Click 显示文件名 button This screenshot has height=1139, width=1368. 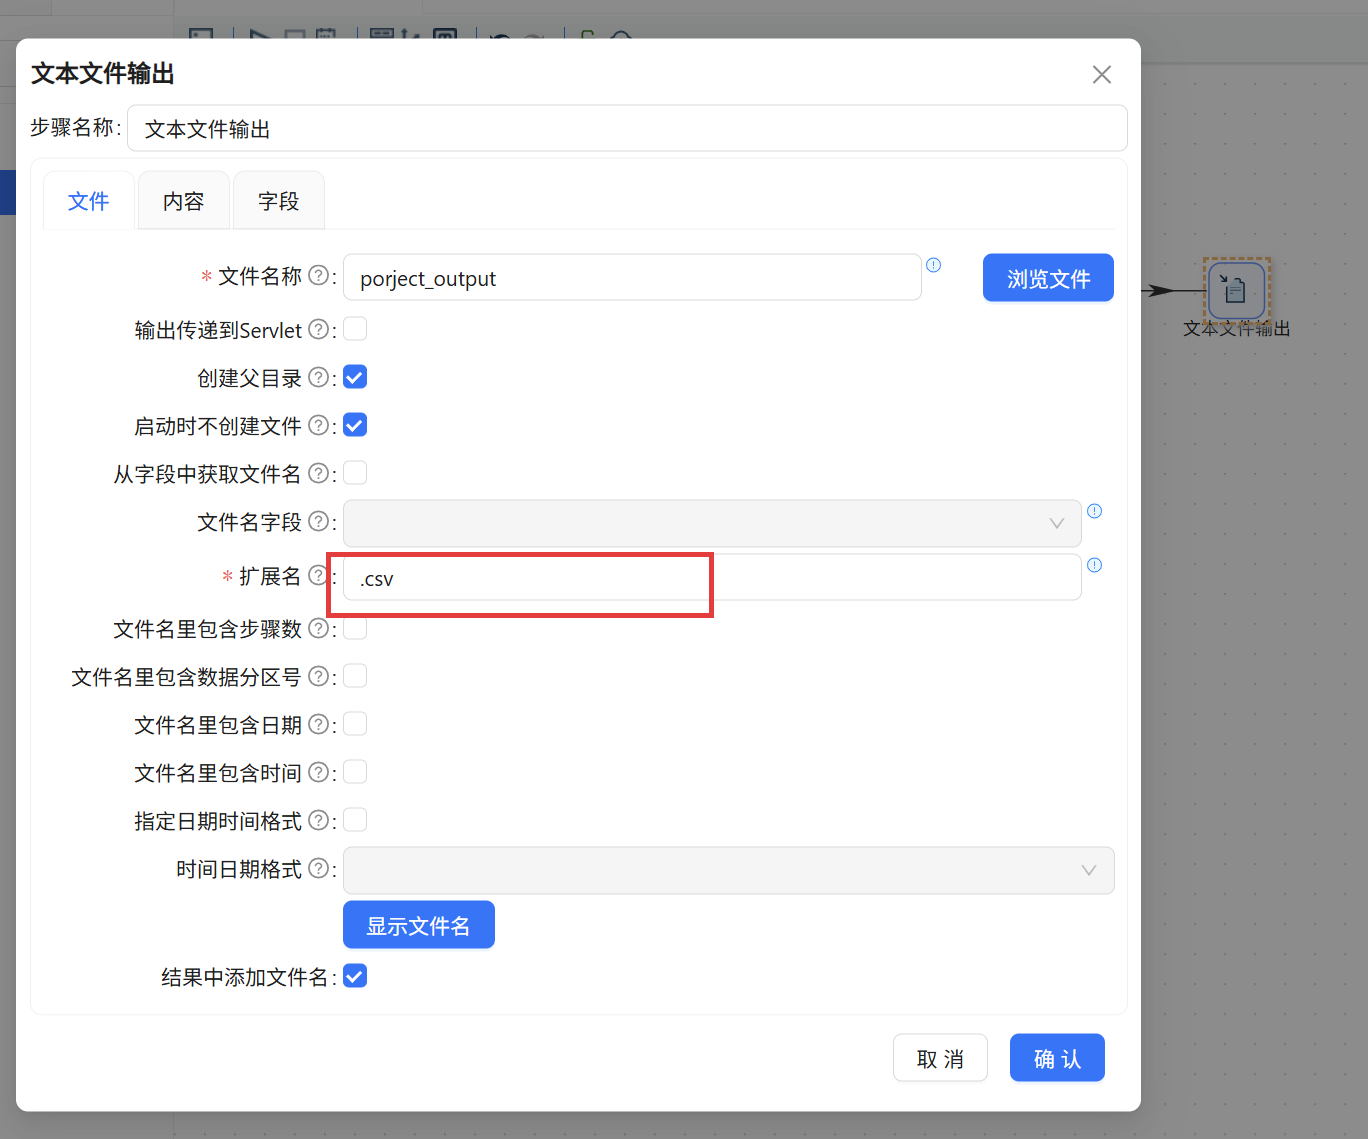[x=418, y=925]
